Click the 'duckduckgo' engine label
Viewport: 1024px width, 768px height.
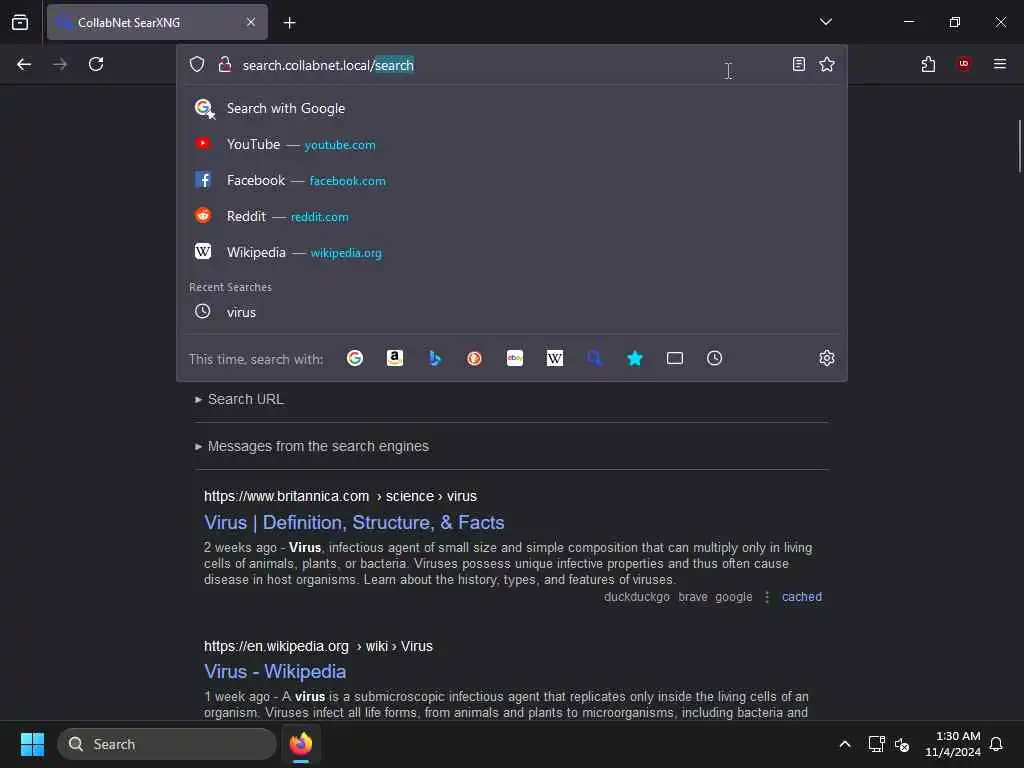(637, 597)
